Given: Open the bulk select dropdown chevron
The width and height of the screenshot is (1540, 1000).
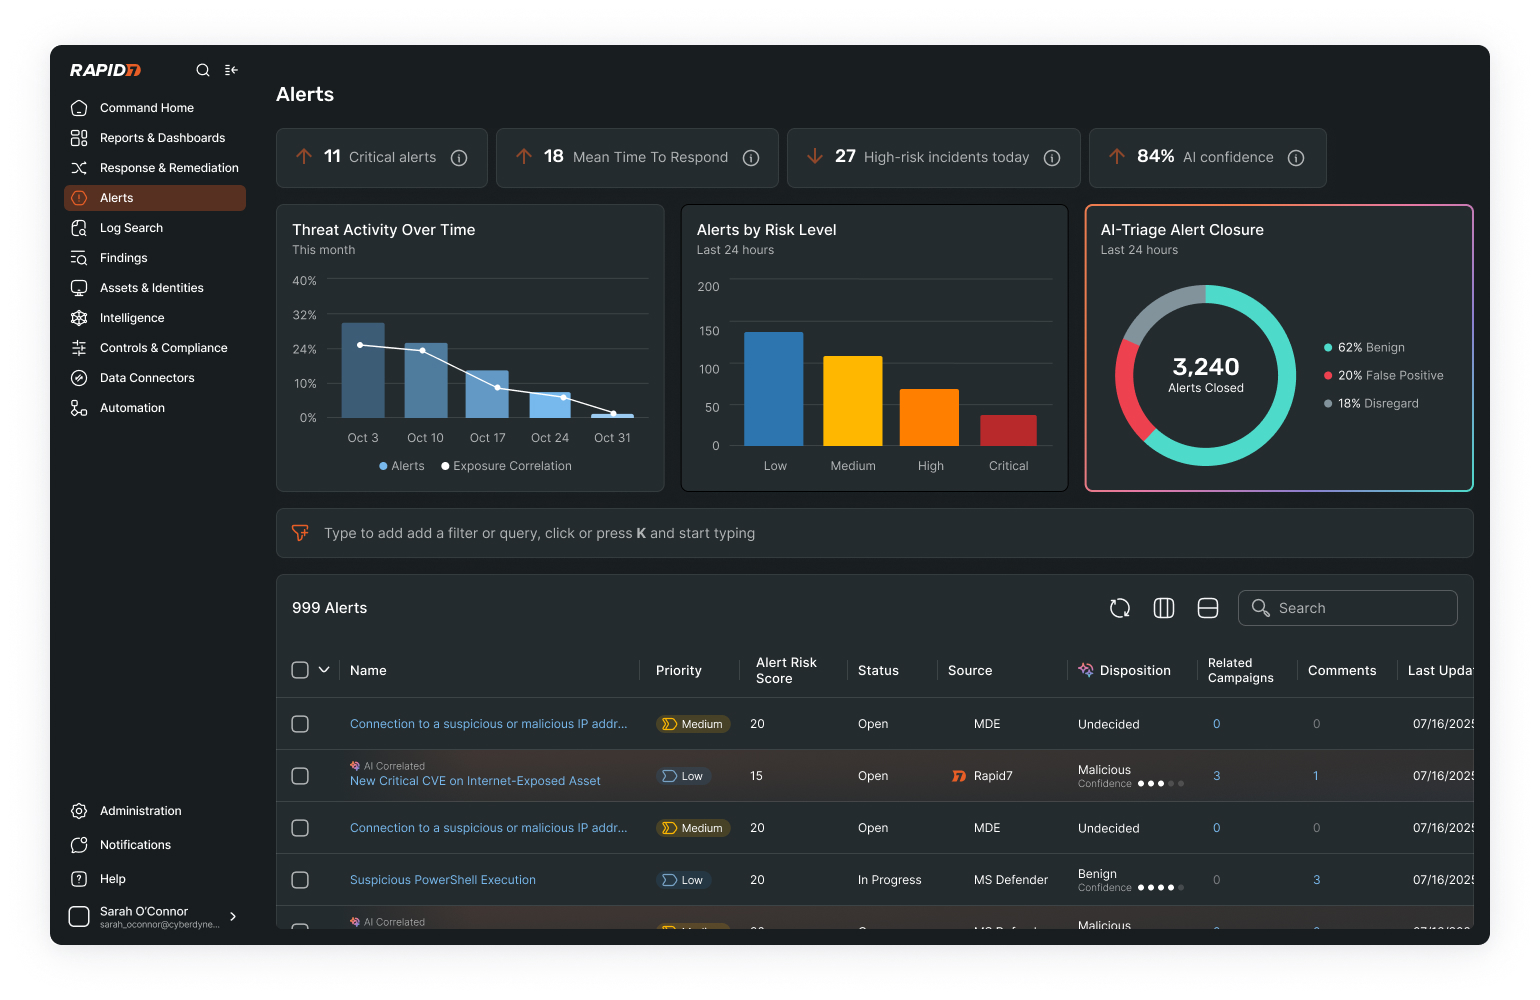Looking at the screenshot, I should (324, 670).
